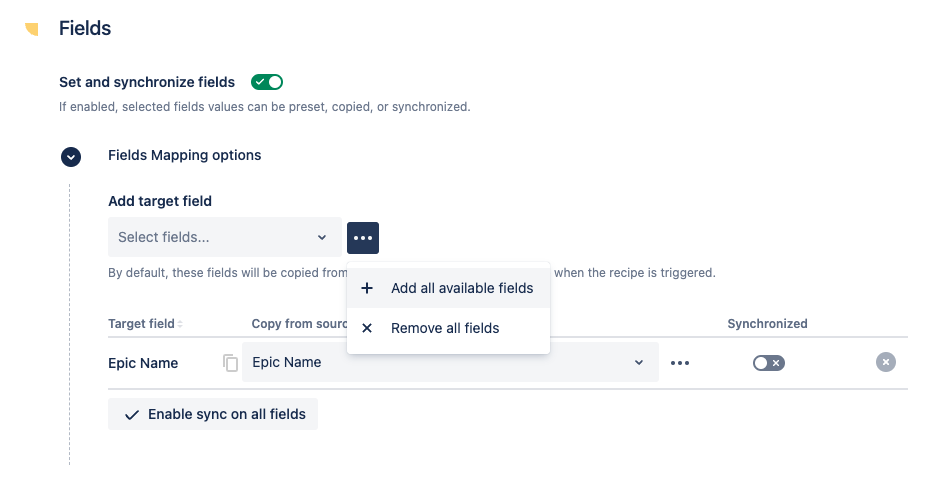Remove the Epic Name field row
The image size is (952, 496).
tap(885, 362)
